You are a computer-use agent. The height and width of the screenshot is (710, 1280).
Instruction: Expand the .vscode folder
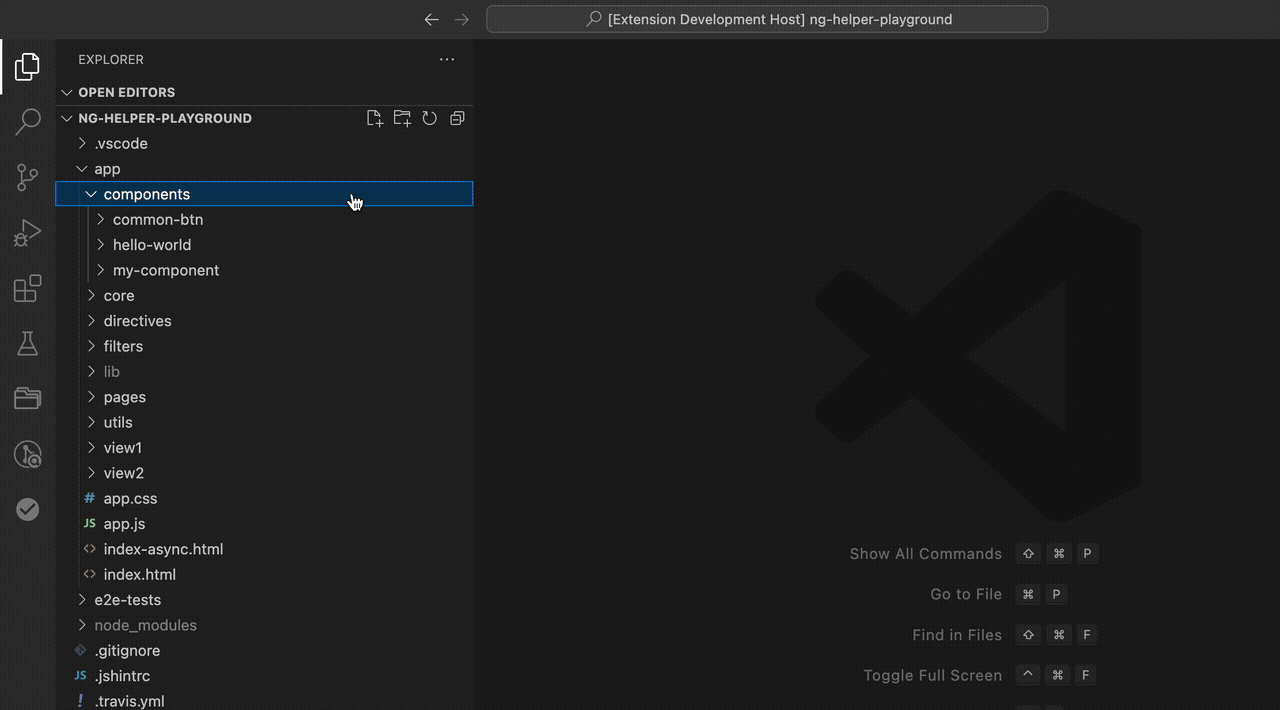pos(264,143)
